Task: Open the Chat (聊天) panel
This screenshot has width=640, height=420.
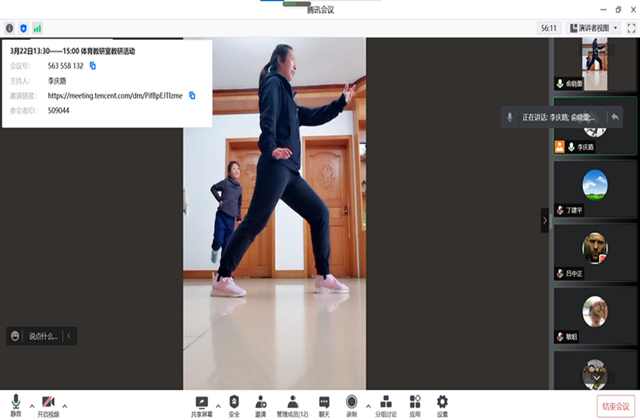Action: click(324, 404)
